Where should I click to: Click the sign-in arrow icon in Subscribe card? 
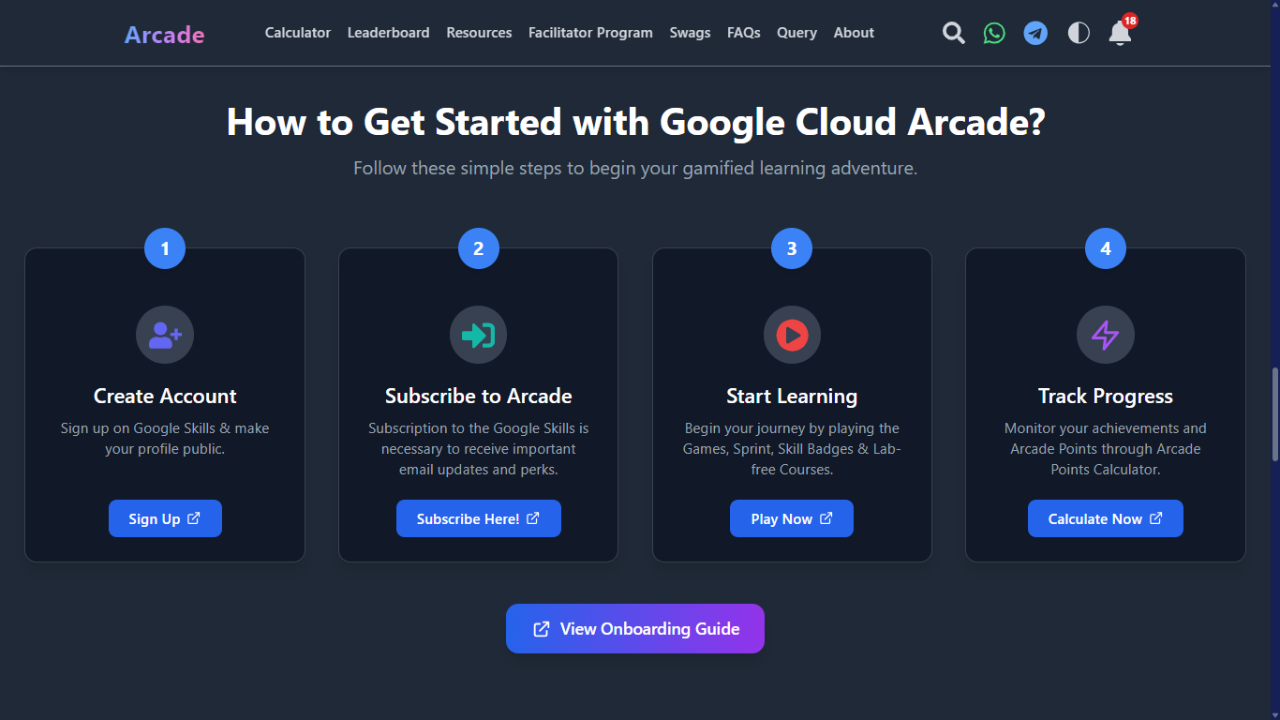478,335
